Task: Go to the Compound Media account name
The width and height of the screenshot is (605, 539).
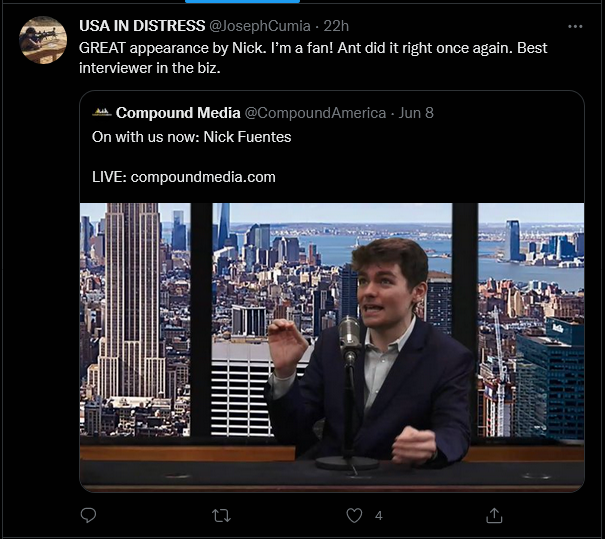Action: (178, 113)
